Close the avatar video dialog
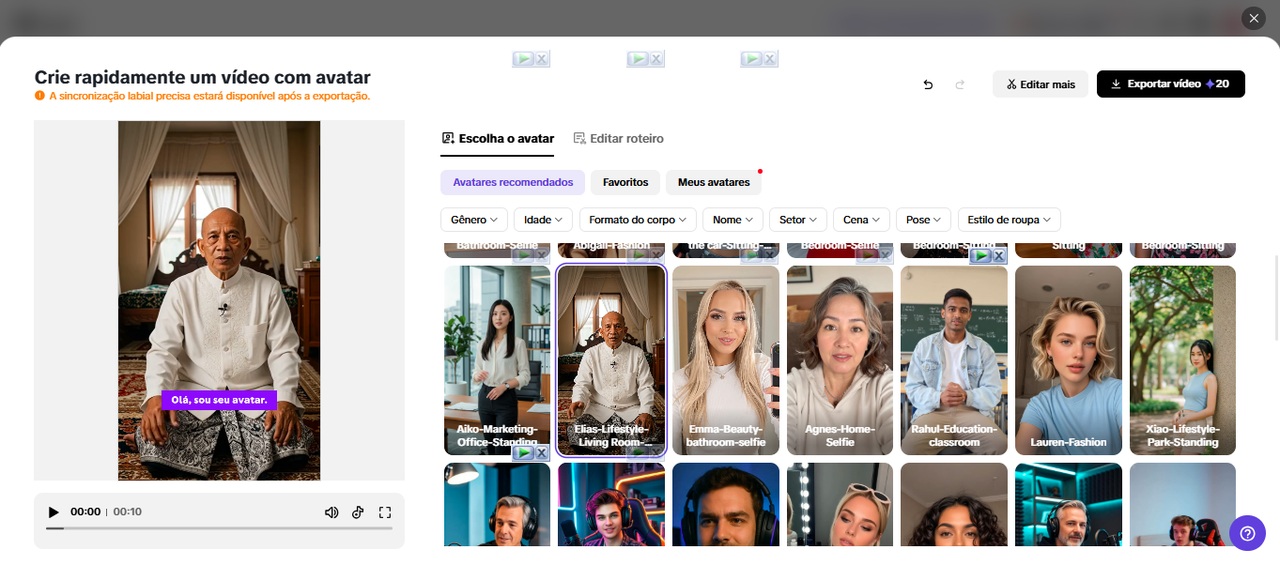 coord(1253,18)
